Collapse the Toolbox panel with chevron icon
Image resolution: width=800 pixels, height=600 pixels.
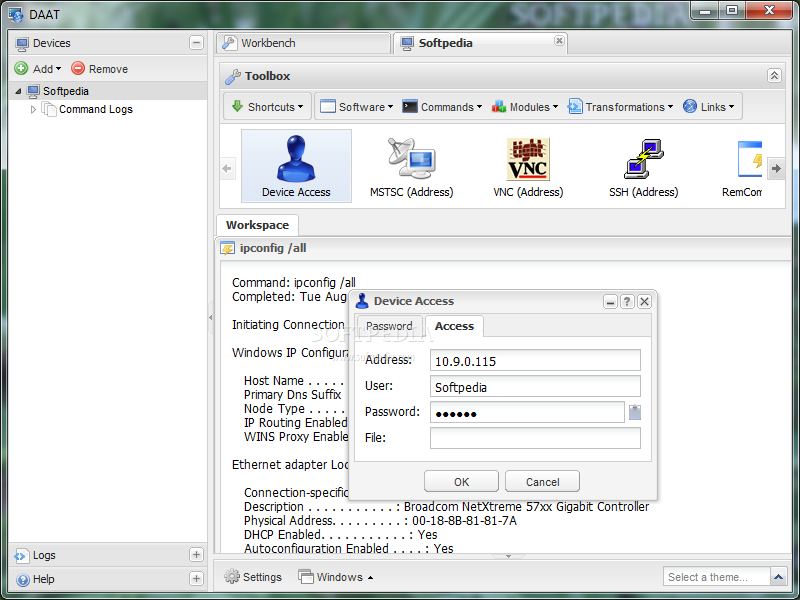pyautogui.click(x=774, y=76)
